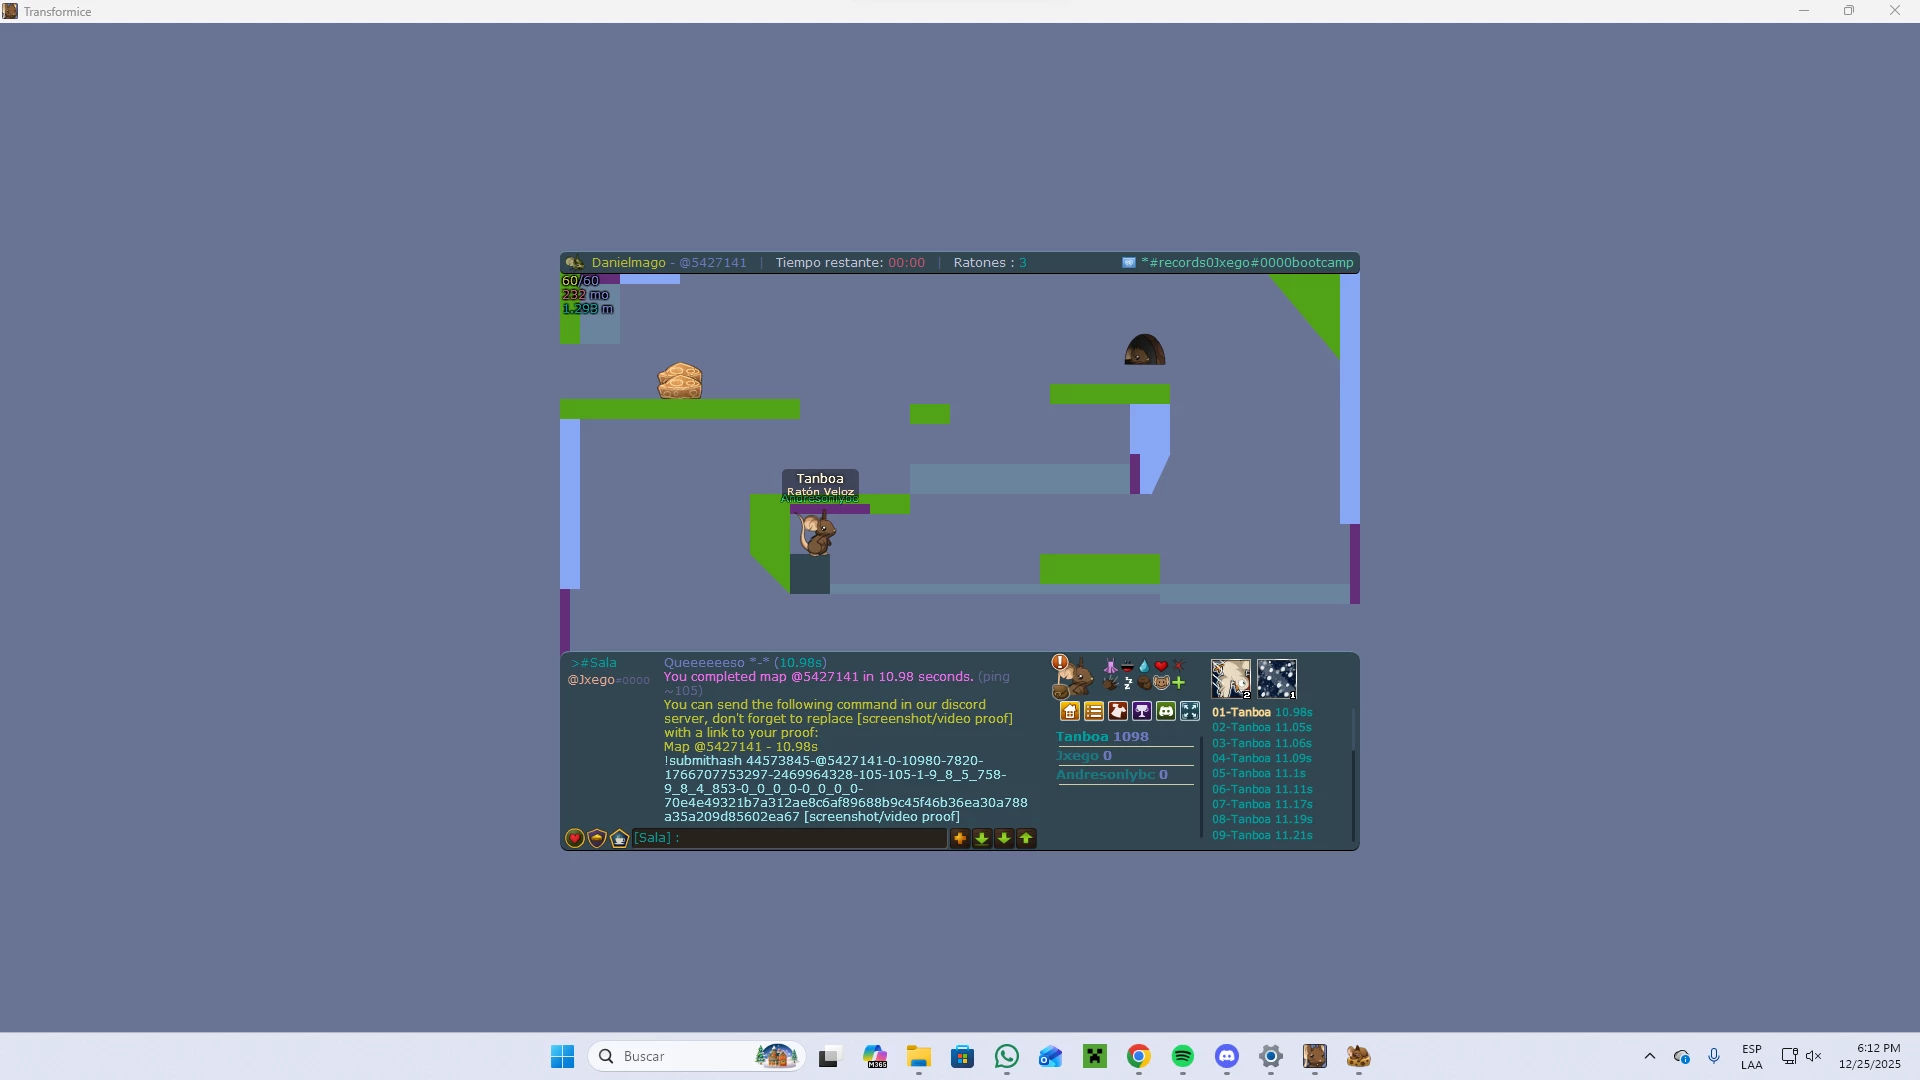This screenshot has height=1080, width=1920.
Task: Open the dress shop button
Action: 1118,711
